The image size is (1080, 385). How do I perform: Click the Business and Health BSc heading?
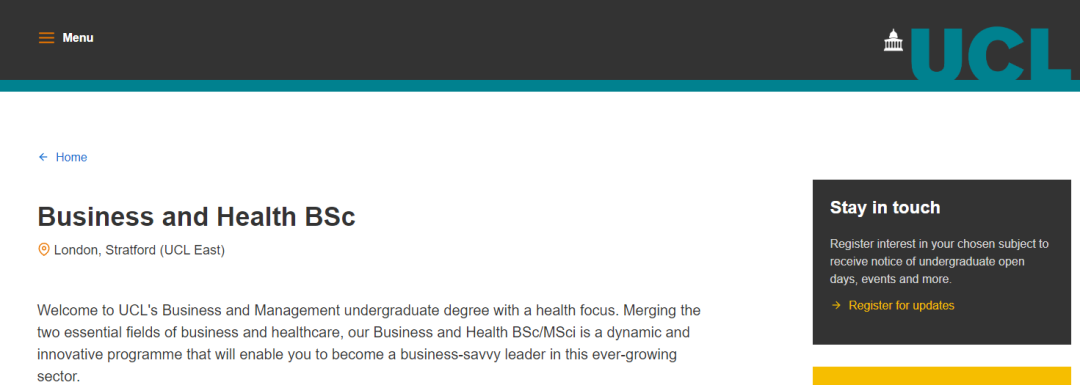[x=196, y=217]
